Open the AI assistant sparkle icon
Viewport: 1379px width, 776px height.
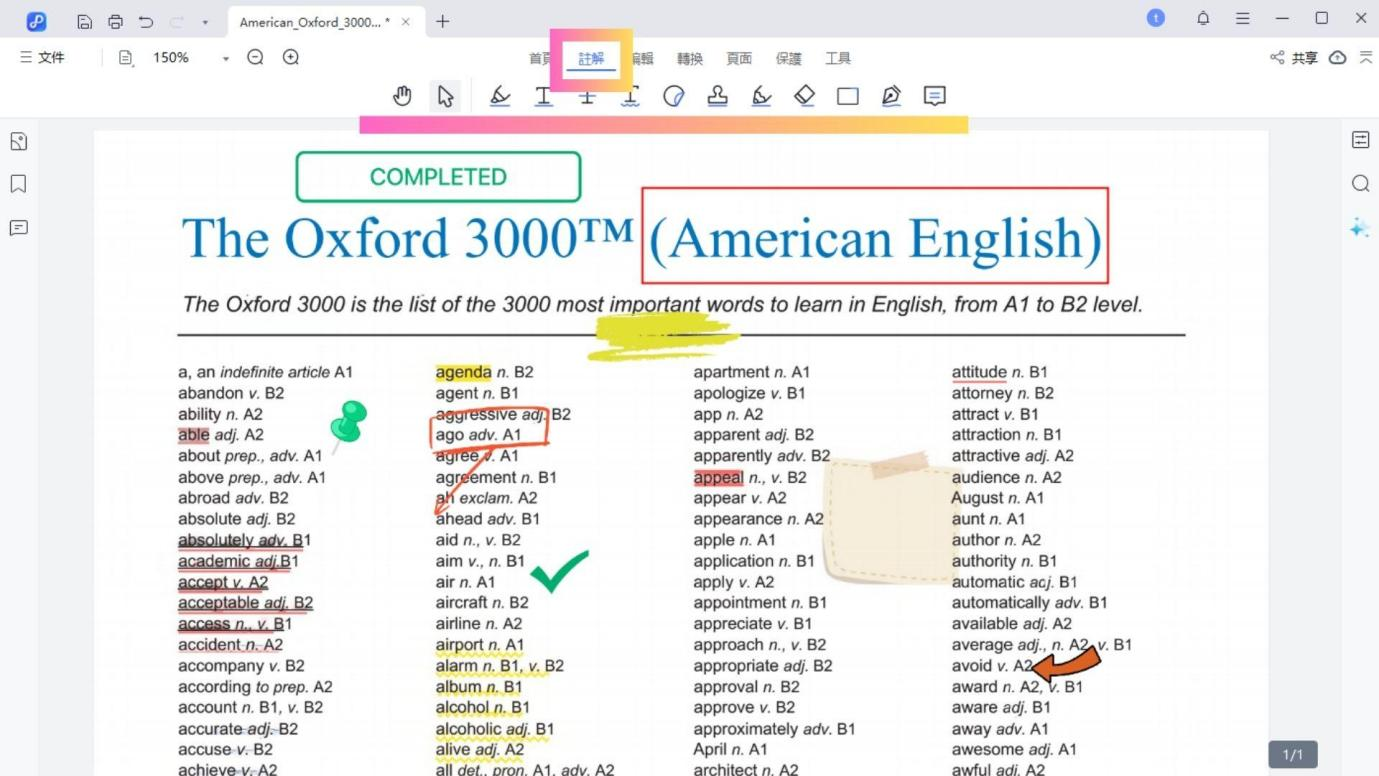[x=1359, y=228]
